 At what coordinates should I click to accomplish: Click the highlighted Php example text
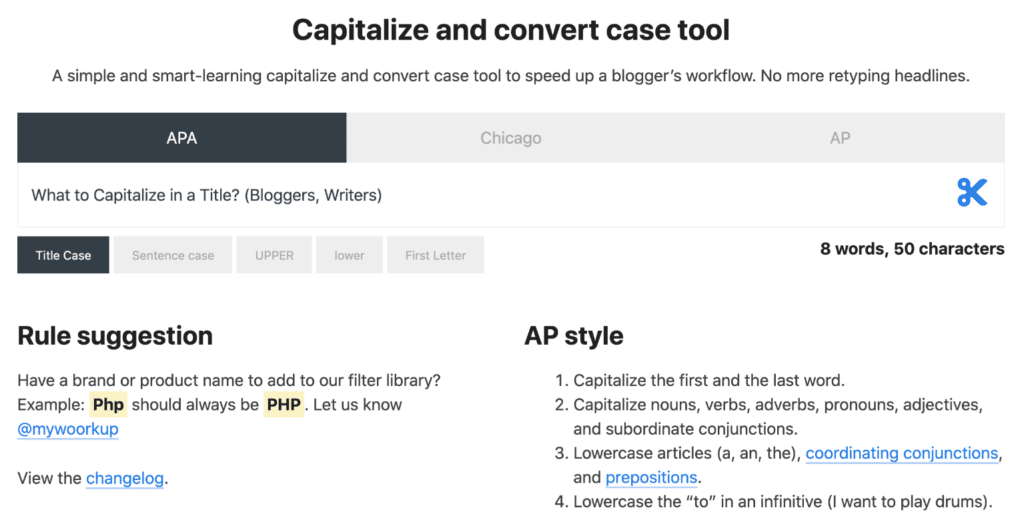(108, 404)
